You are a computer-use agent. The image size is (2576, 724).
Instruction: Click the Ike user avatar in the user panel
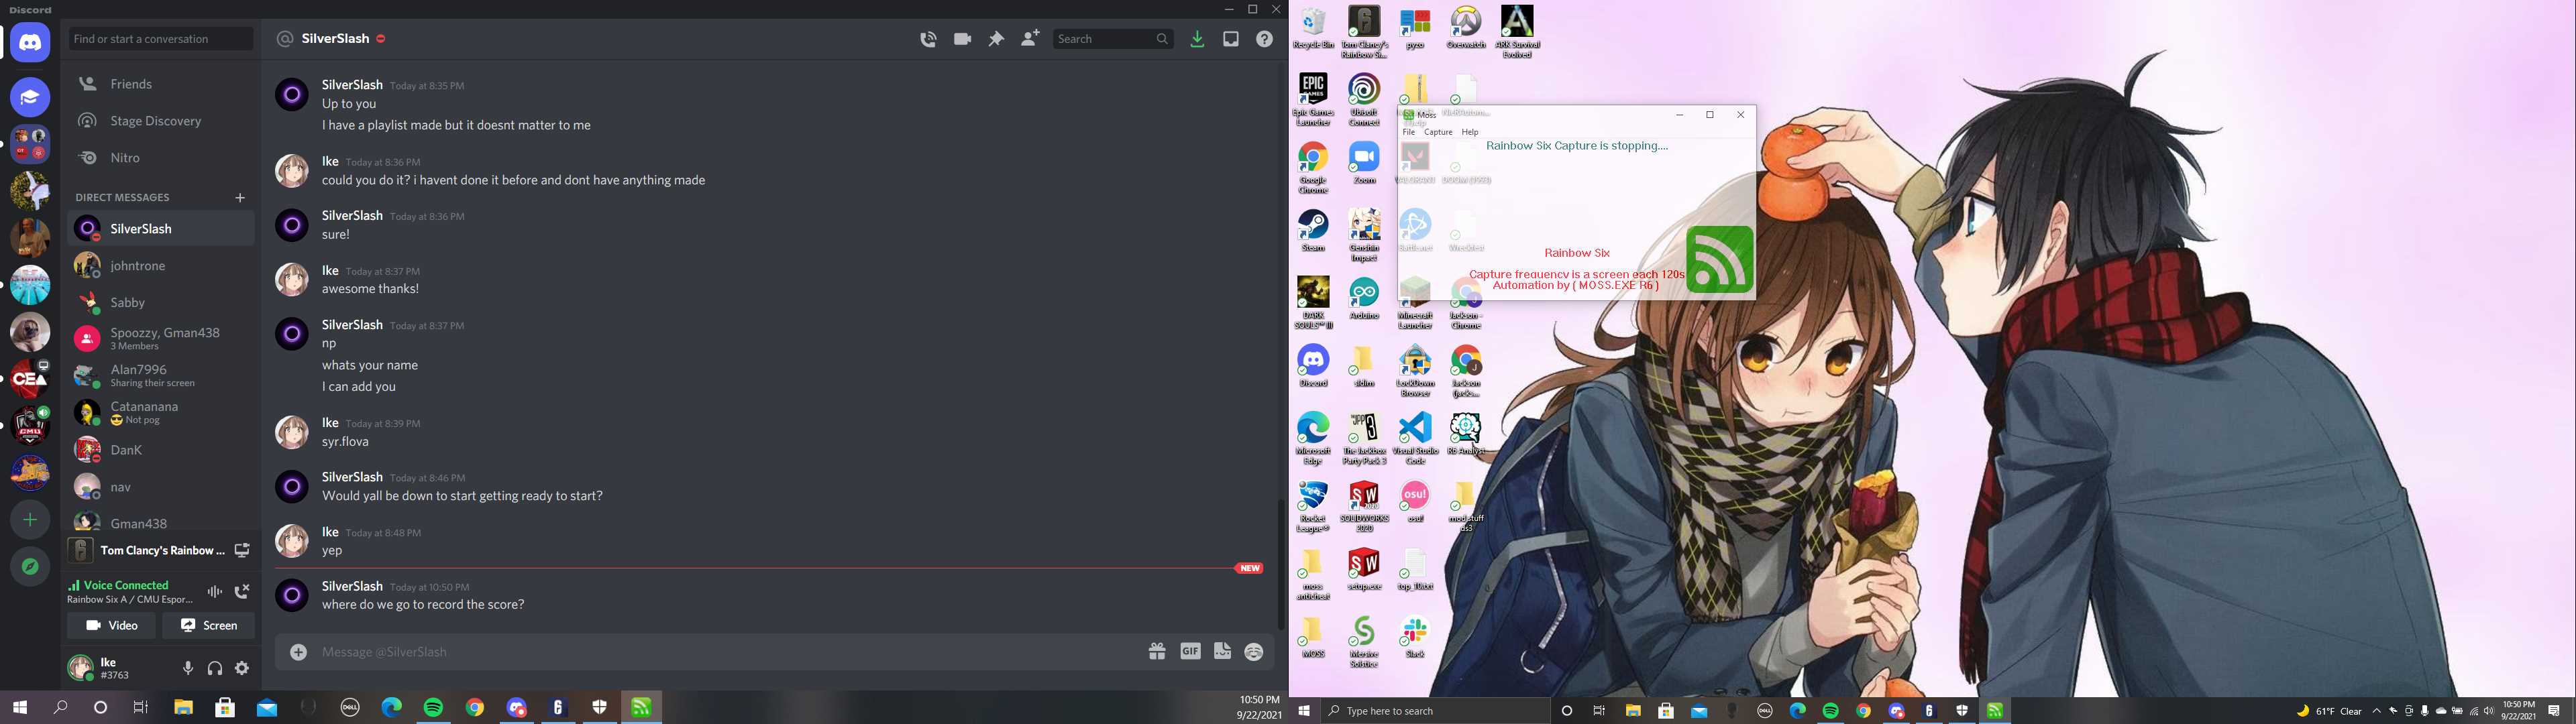coord(80,668)
